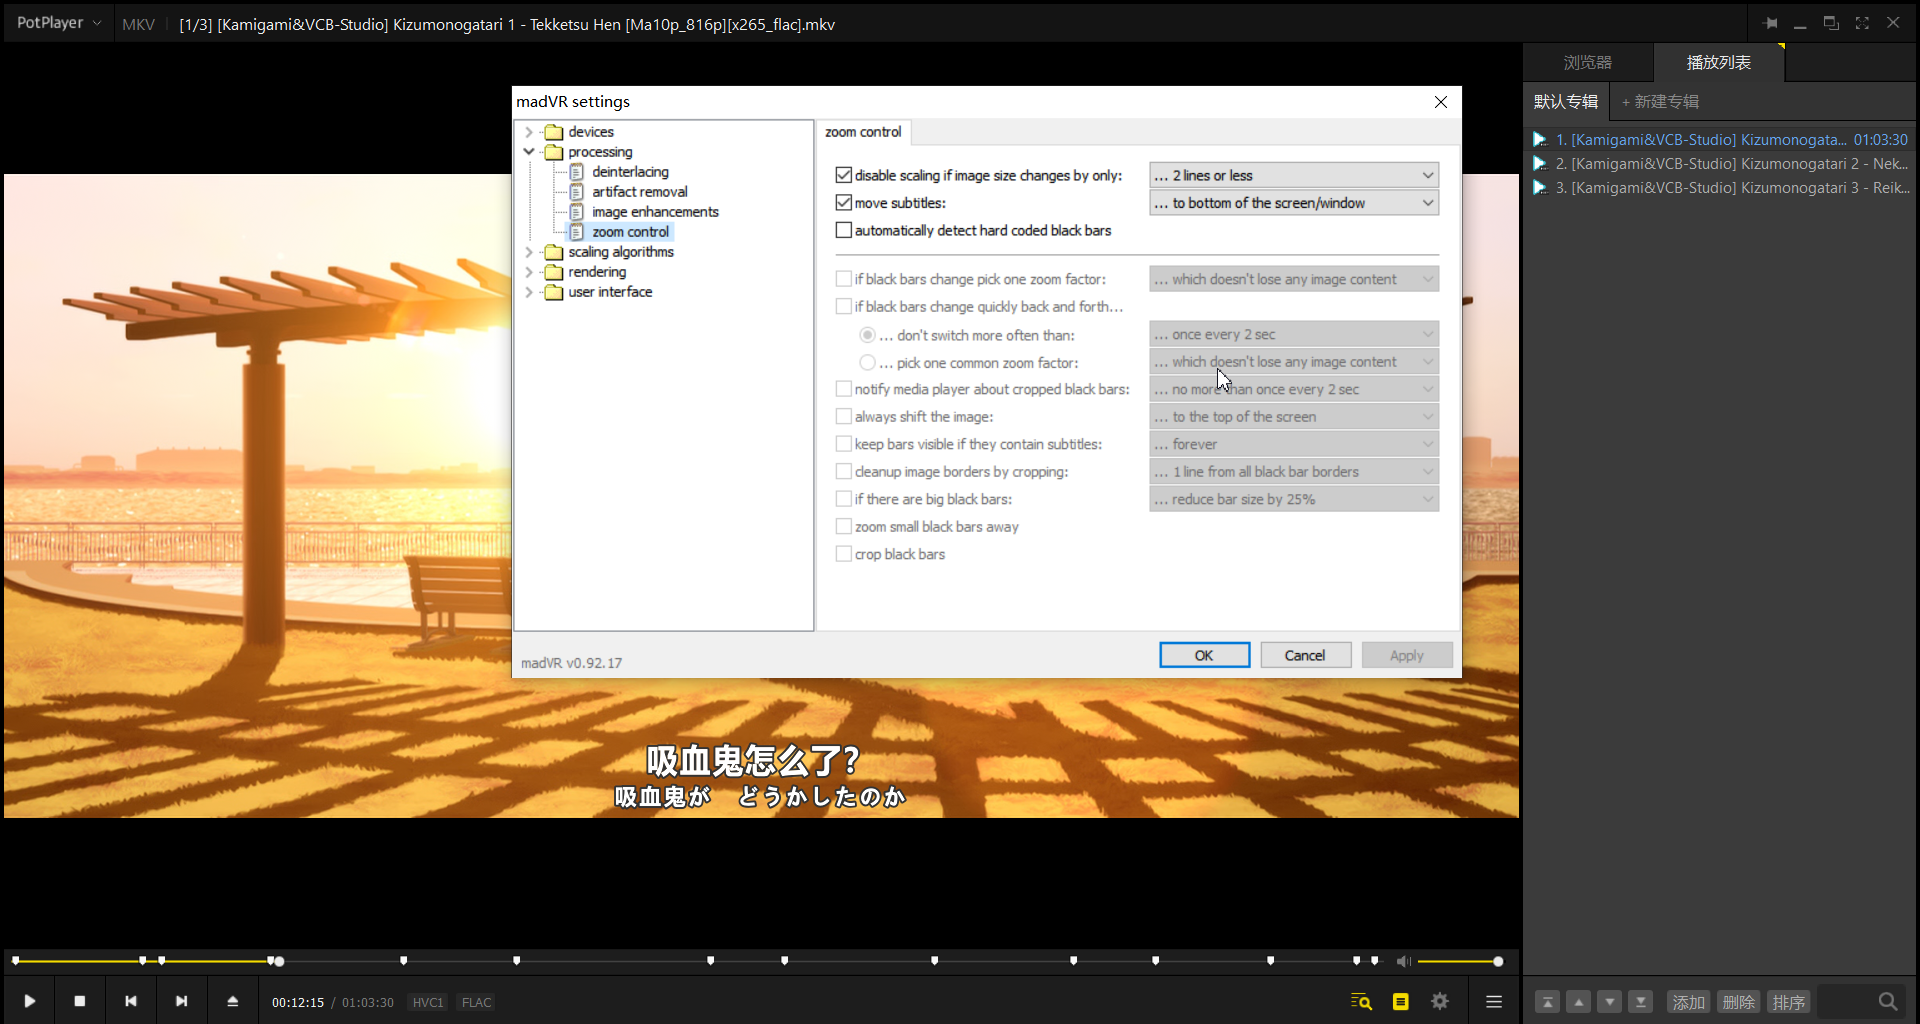Adjust the volume slider
1920x1024 pixels.
(1458, 961)
